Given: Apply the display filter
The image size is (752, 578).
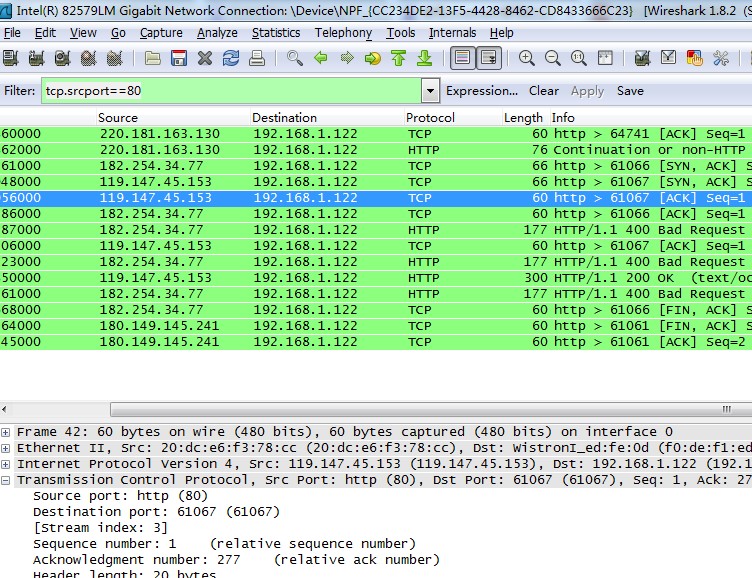Looking at the screenshot, I should 587,91.
